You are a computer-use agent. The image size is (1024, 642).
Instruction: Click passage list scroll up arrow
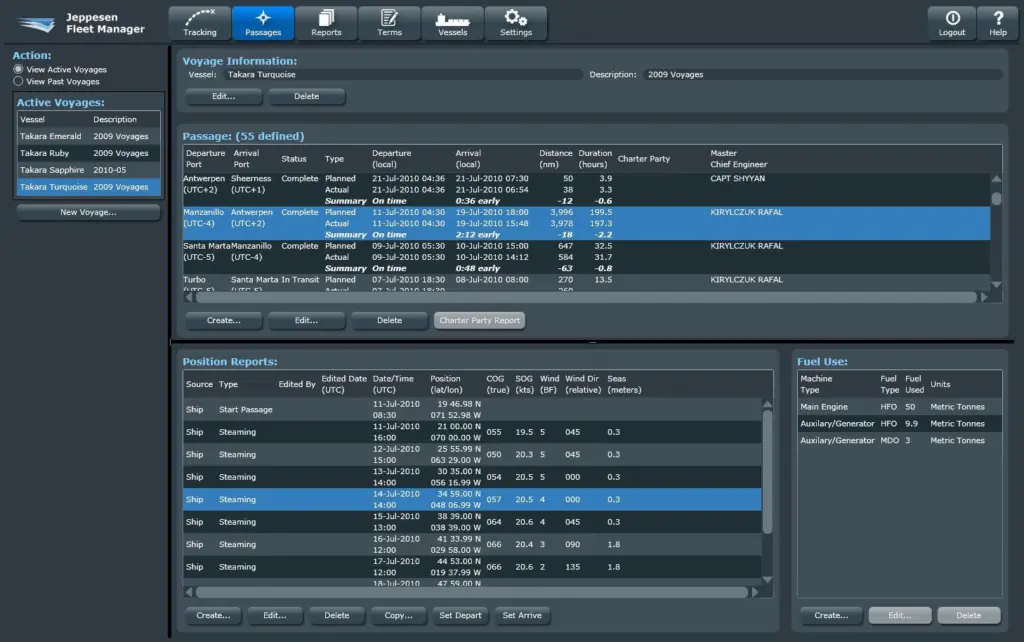(996, 178)
